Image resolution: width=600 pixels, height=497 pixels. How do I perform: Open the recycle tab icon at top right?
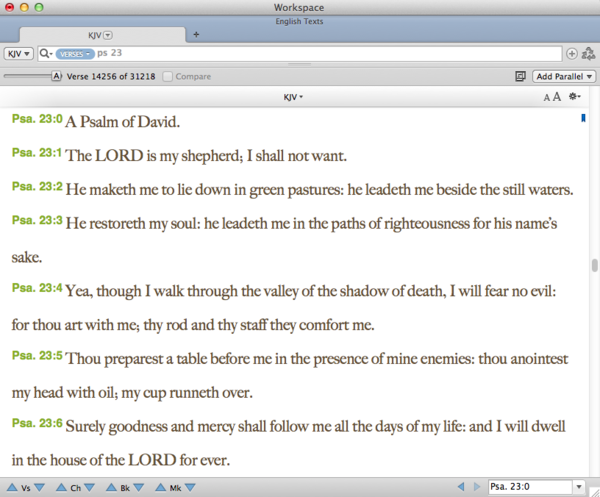tap(588, 54)
